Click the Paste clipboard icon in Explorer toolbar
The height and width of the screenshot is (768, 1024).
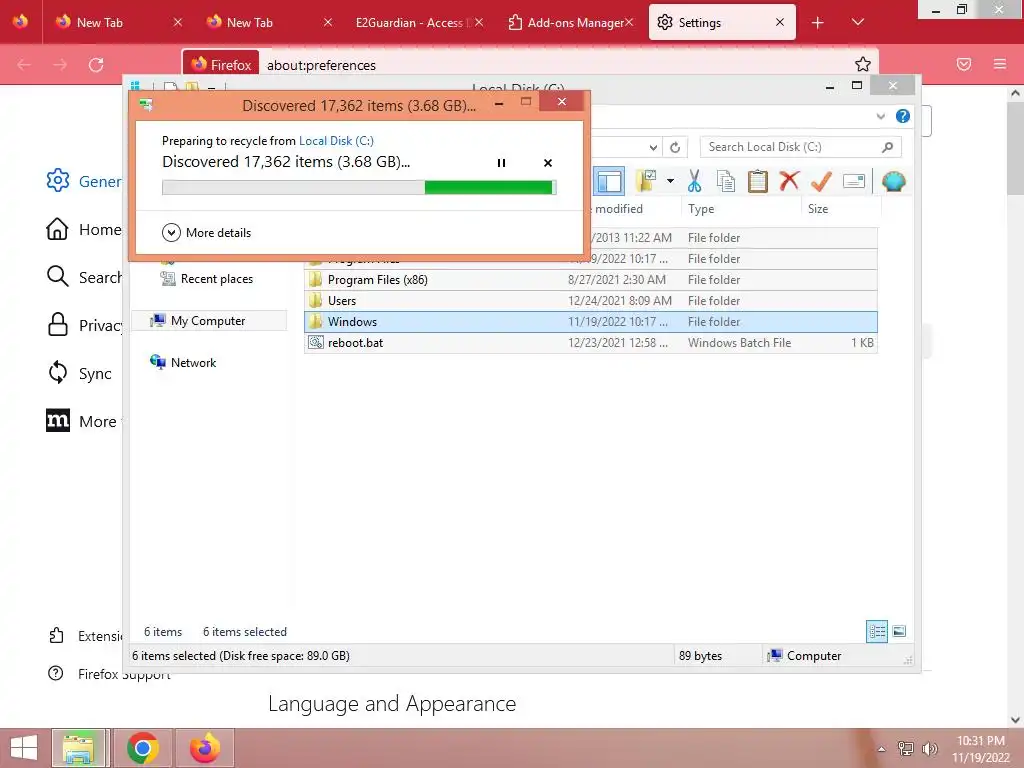pos(758,181)
